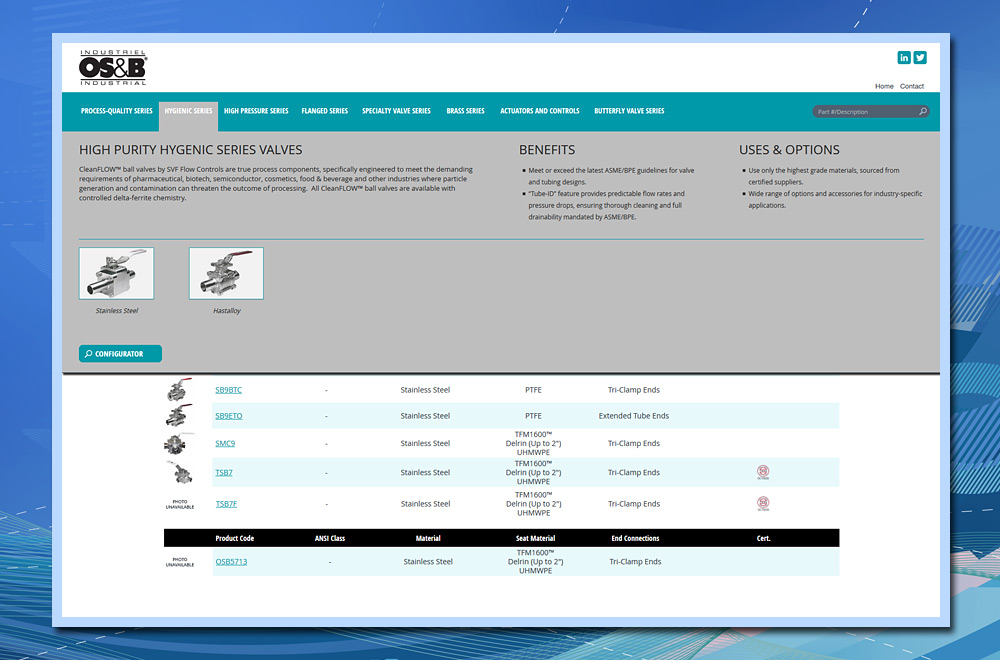Click the Material column header

pos(428,538)
